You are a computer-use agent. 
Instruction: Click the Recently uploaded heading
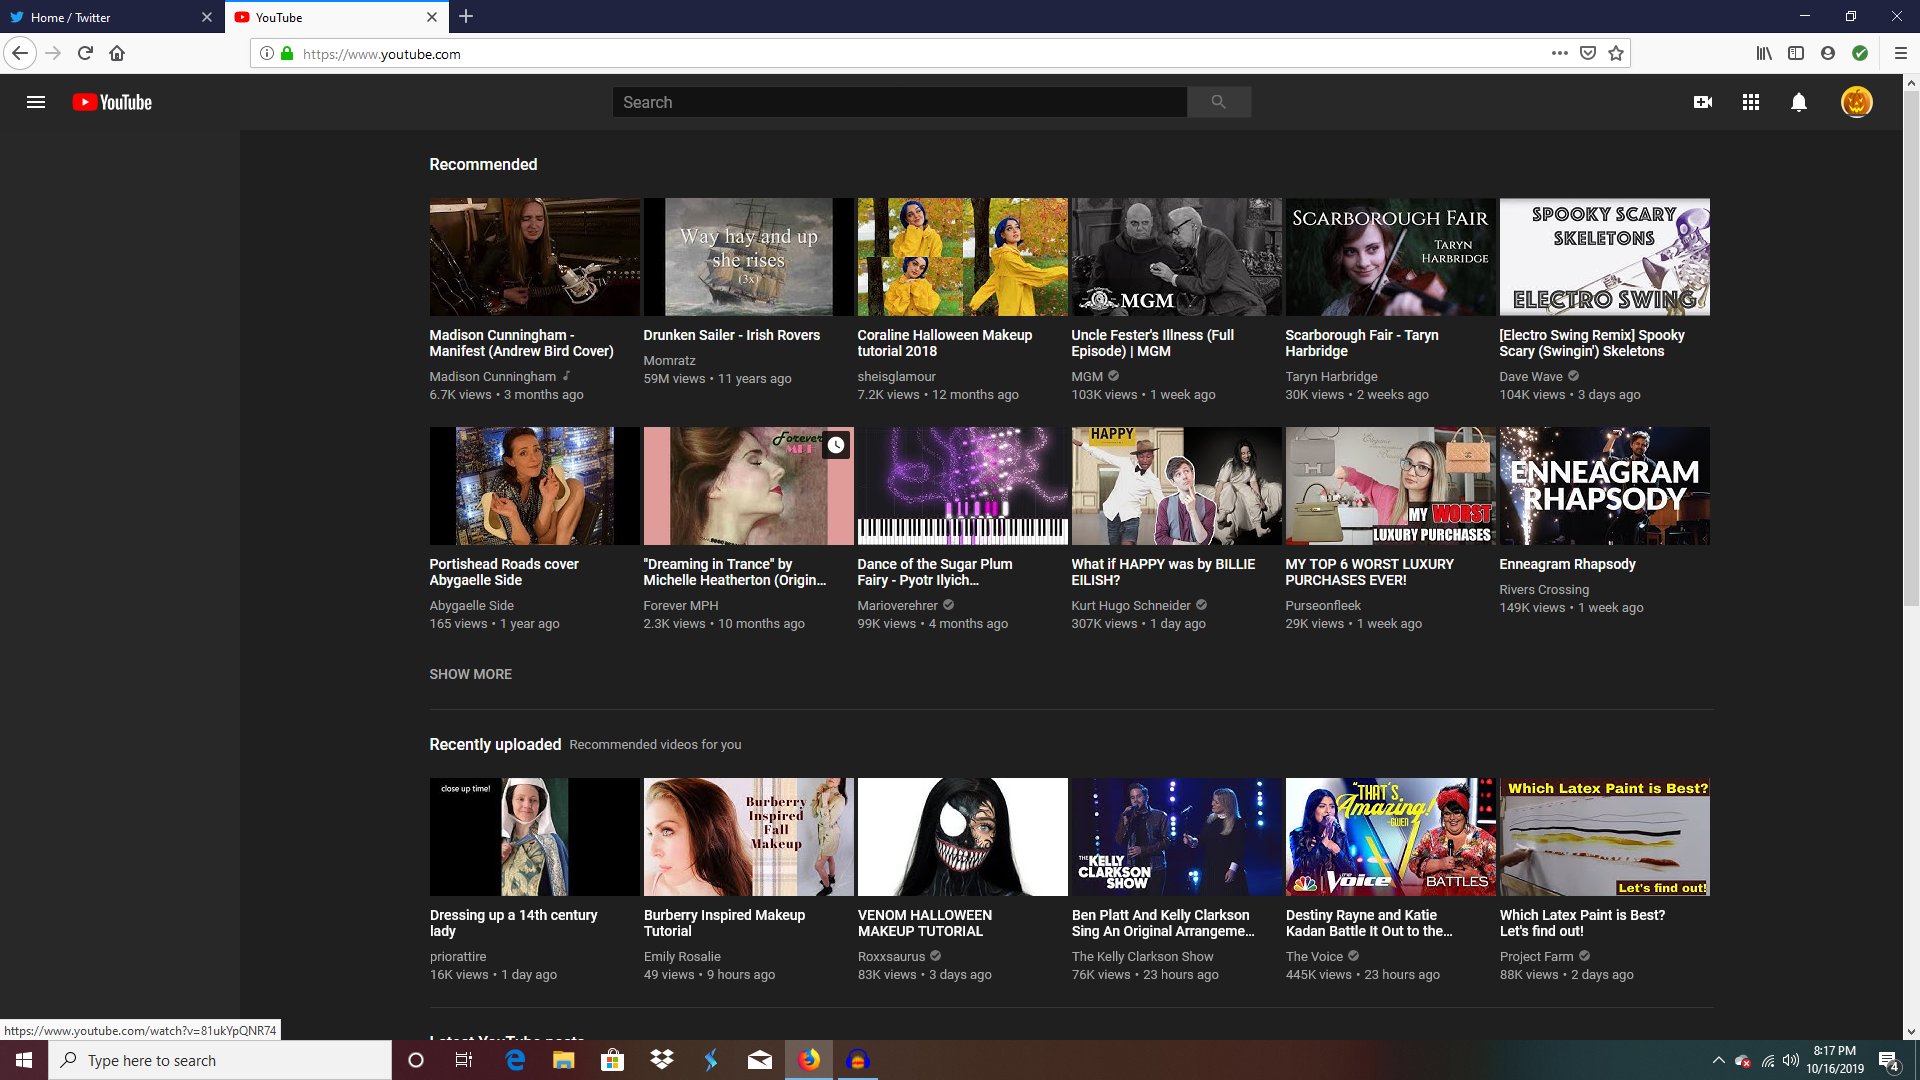[495, 744]
